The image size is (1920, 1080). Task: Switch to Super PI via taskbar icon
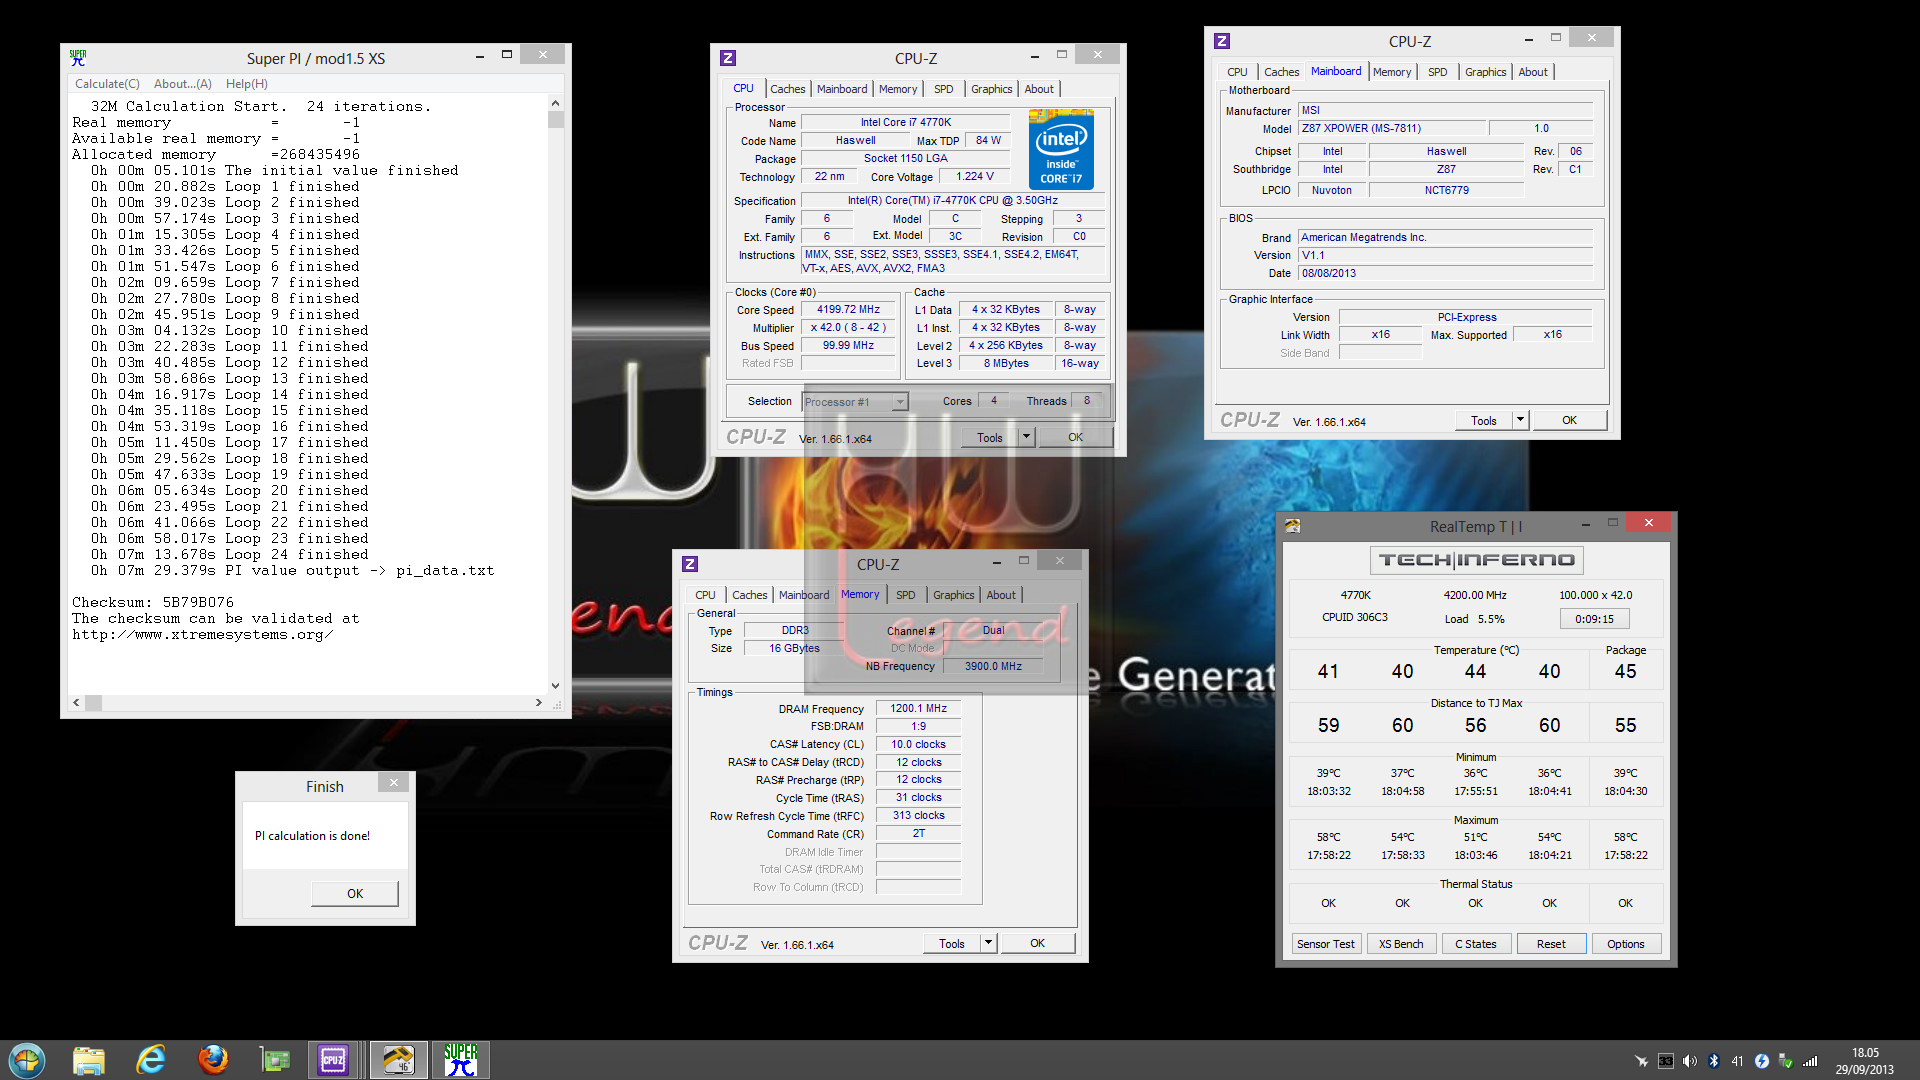(461, 1060)
